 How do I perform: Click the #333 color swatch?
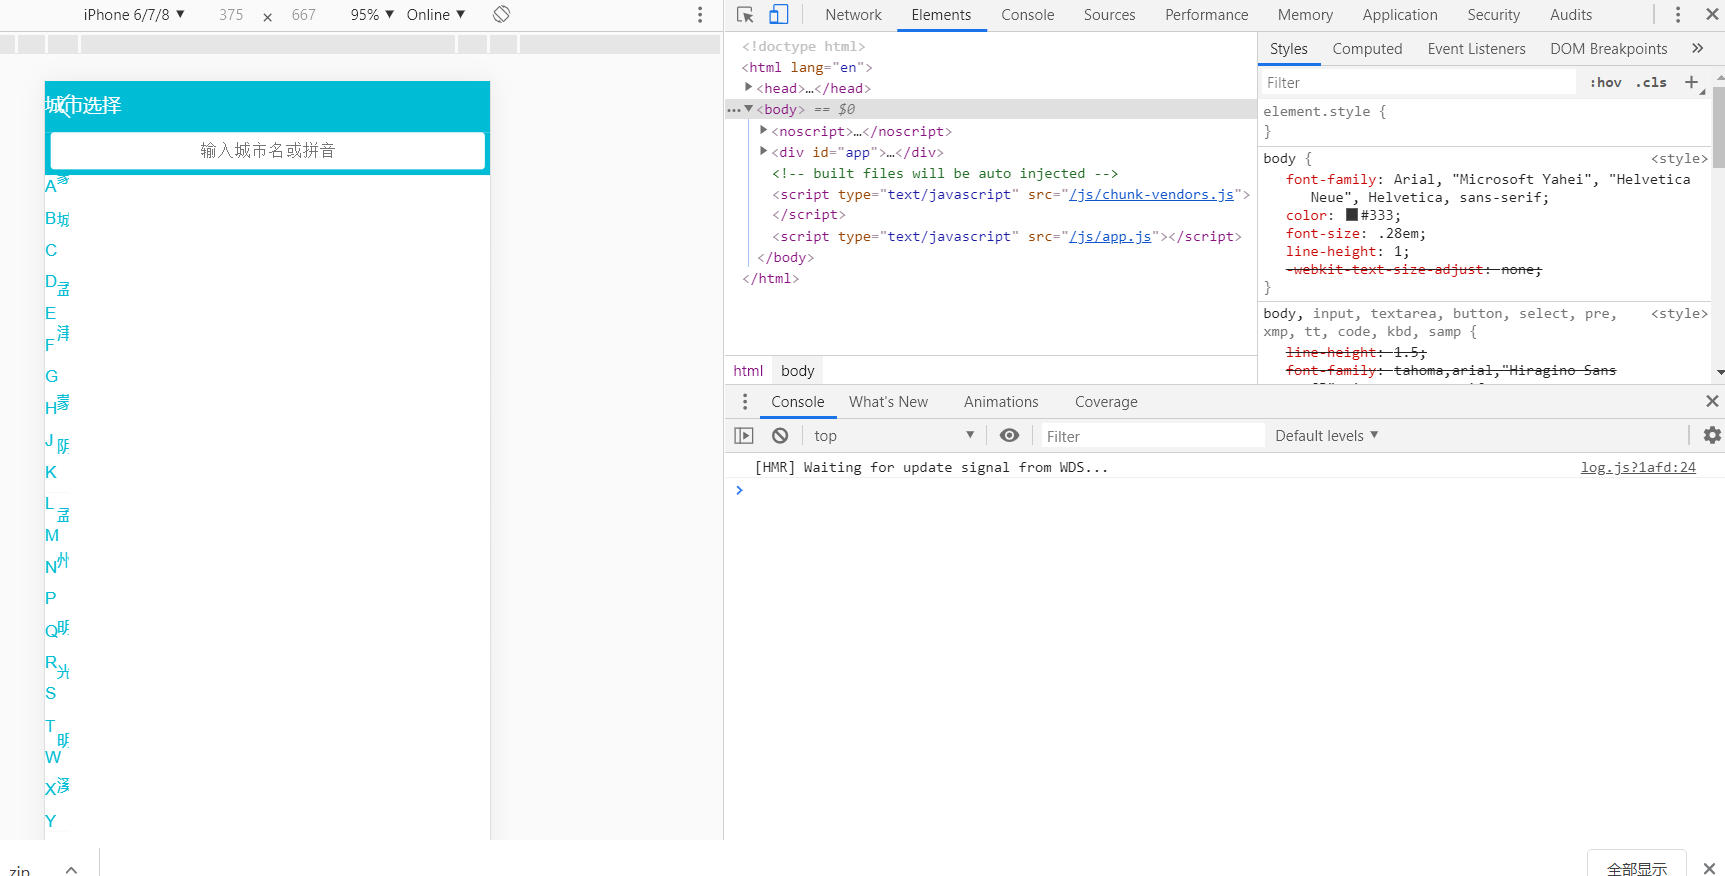coord(1352,215)
